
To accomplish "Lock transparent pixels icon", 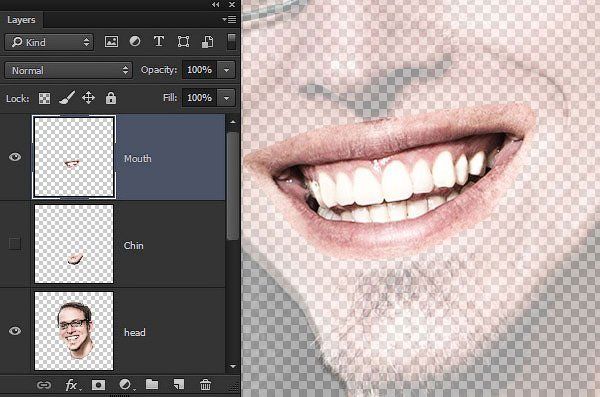I will coord(44,98).
